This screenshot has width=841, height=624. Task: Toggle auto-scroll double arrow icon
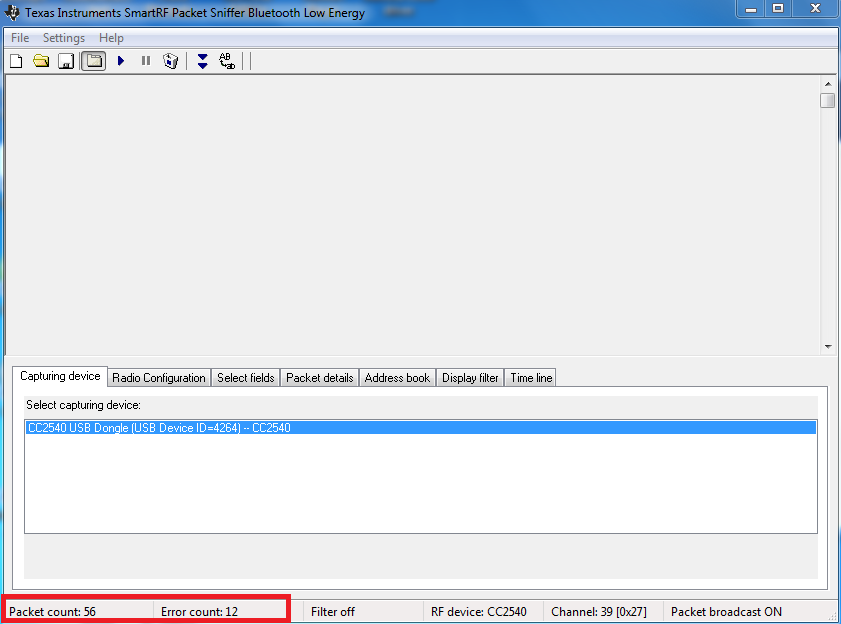(x=202, y=61)
